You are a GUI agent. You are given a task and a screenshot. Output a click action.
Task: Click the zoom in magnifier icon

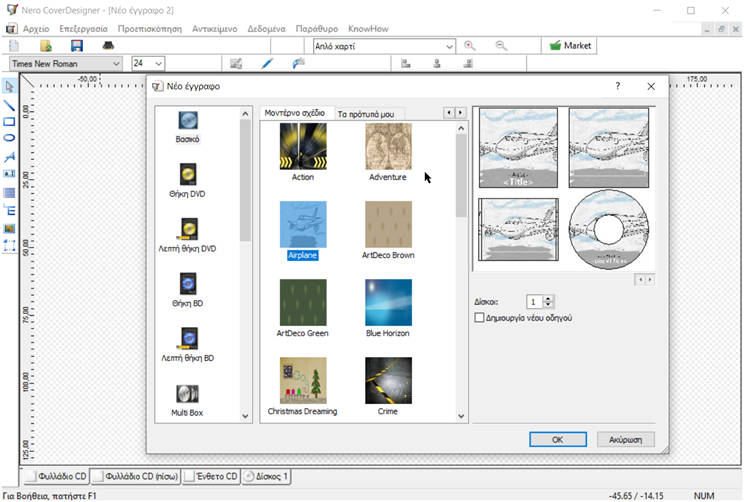coord(469,46)
